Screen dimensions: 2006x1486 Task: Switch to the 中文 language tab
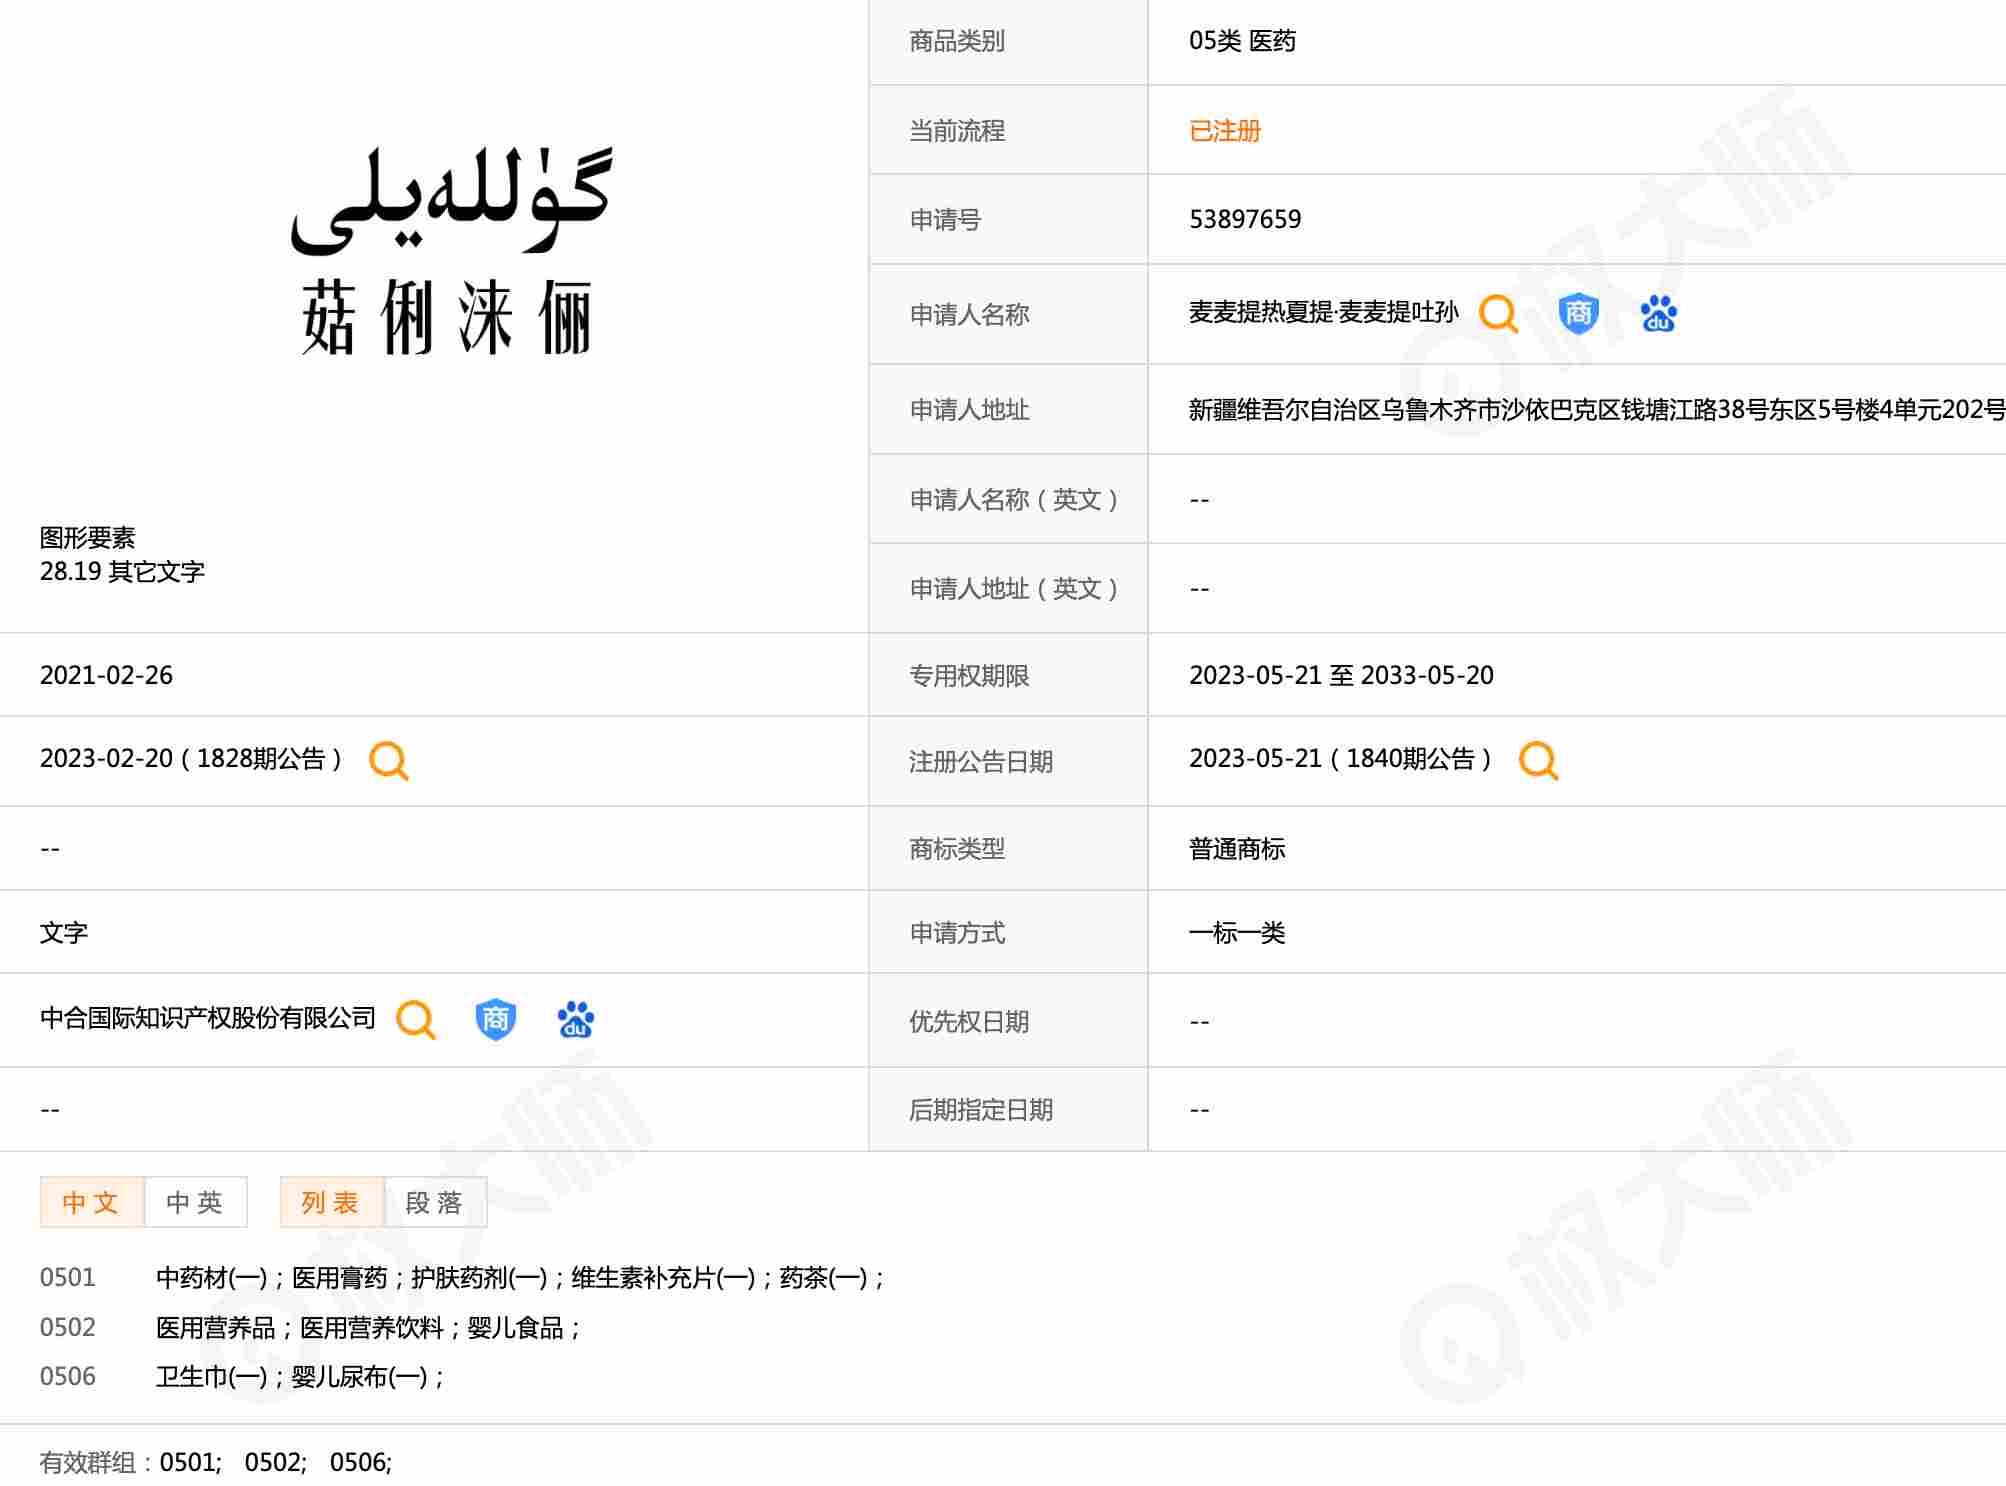[x=91, y=1202]
